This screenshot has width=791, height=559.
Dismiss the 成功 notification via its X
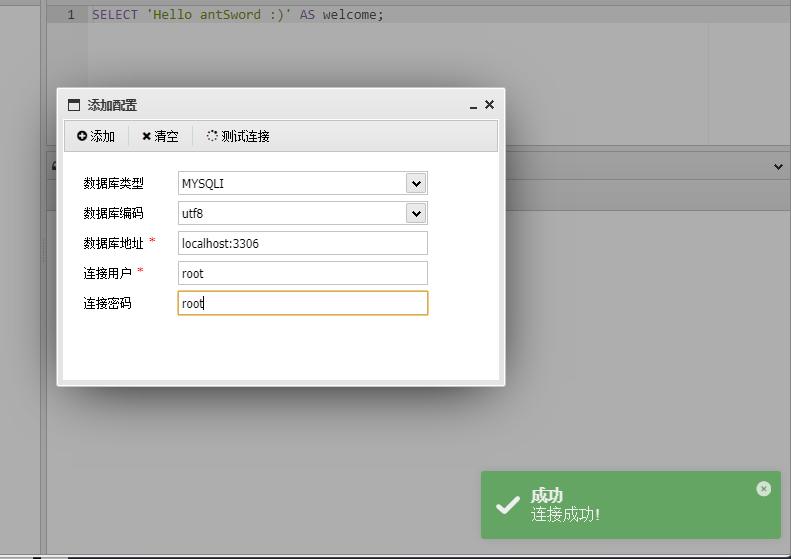click(x=763, y=488)
